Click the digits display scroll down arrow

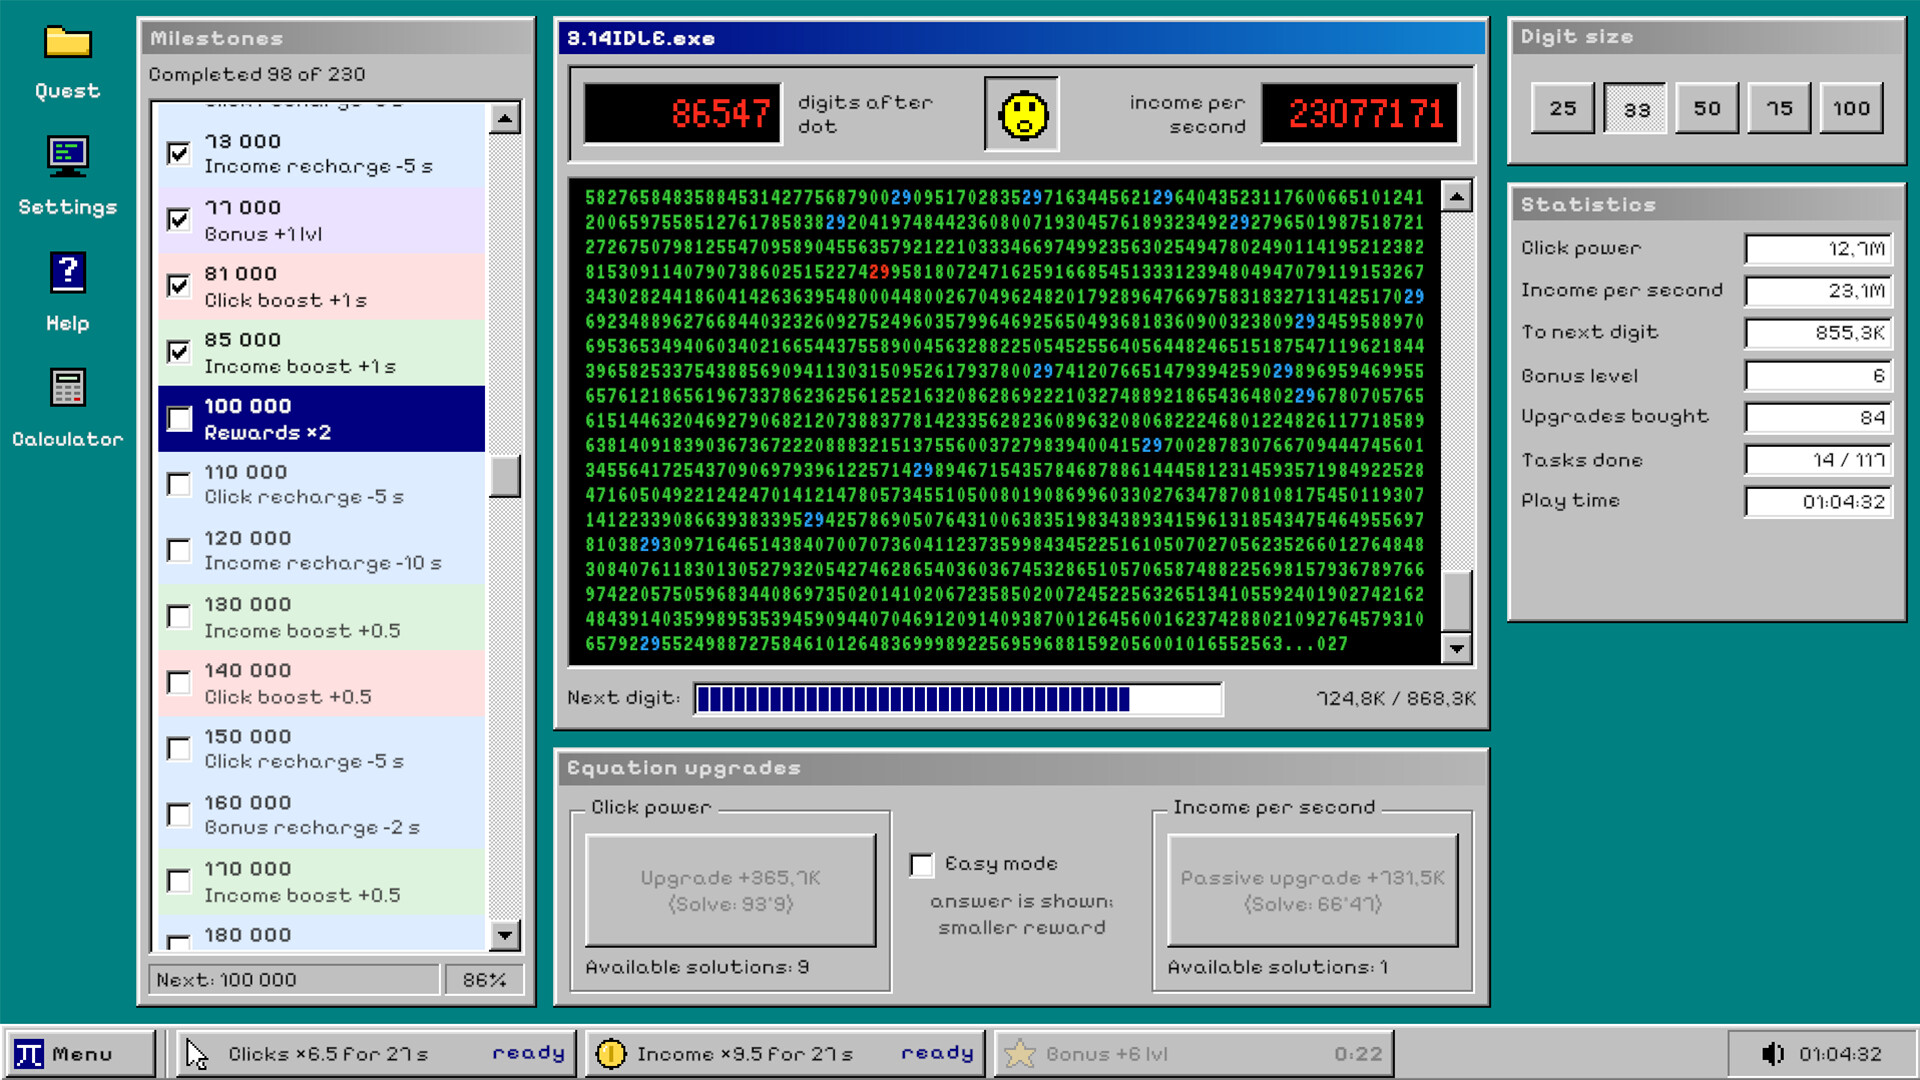point(1456,649)
